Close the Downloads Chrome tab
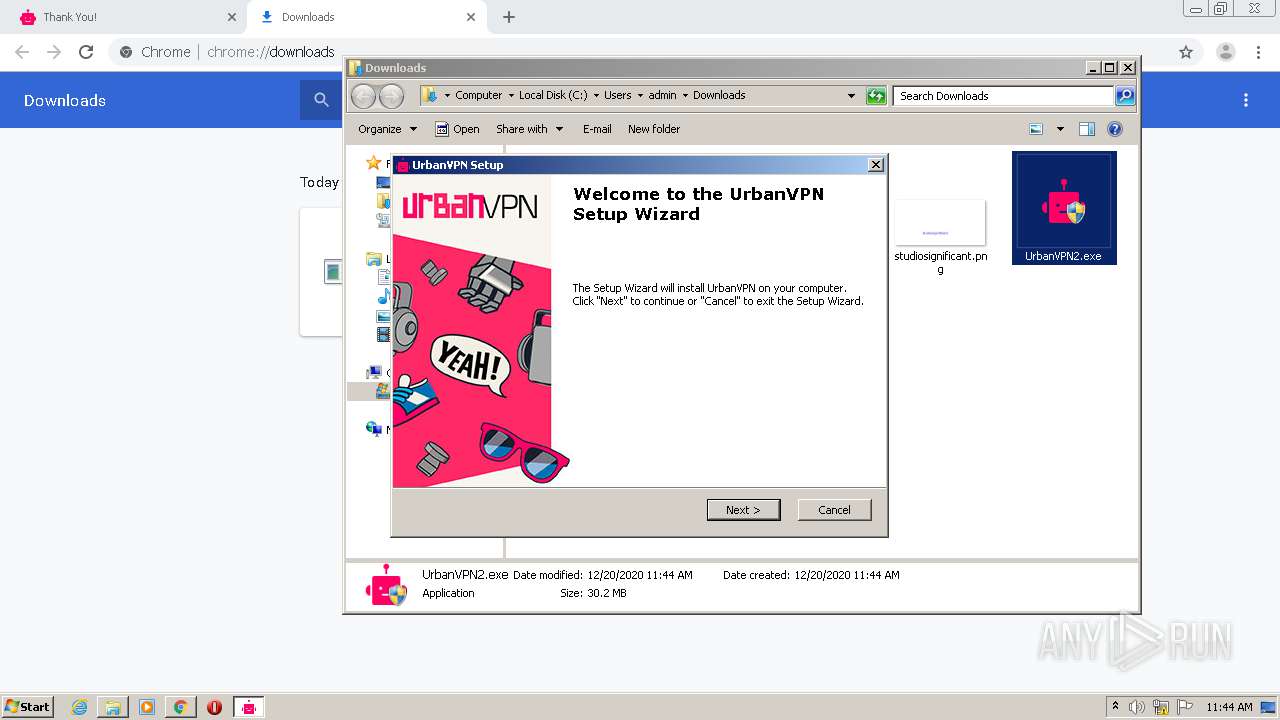The height and width of the screenshot is (720, 1280). point(472,17)
